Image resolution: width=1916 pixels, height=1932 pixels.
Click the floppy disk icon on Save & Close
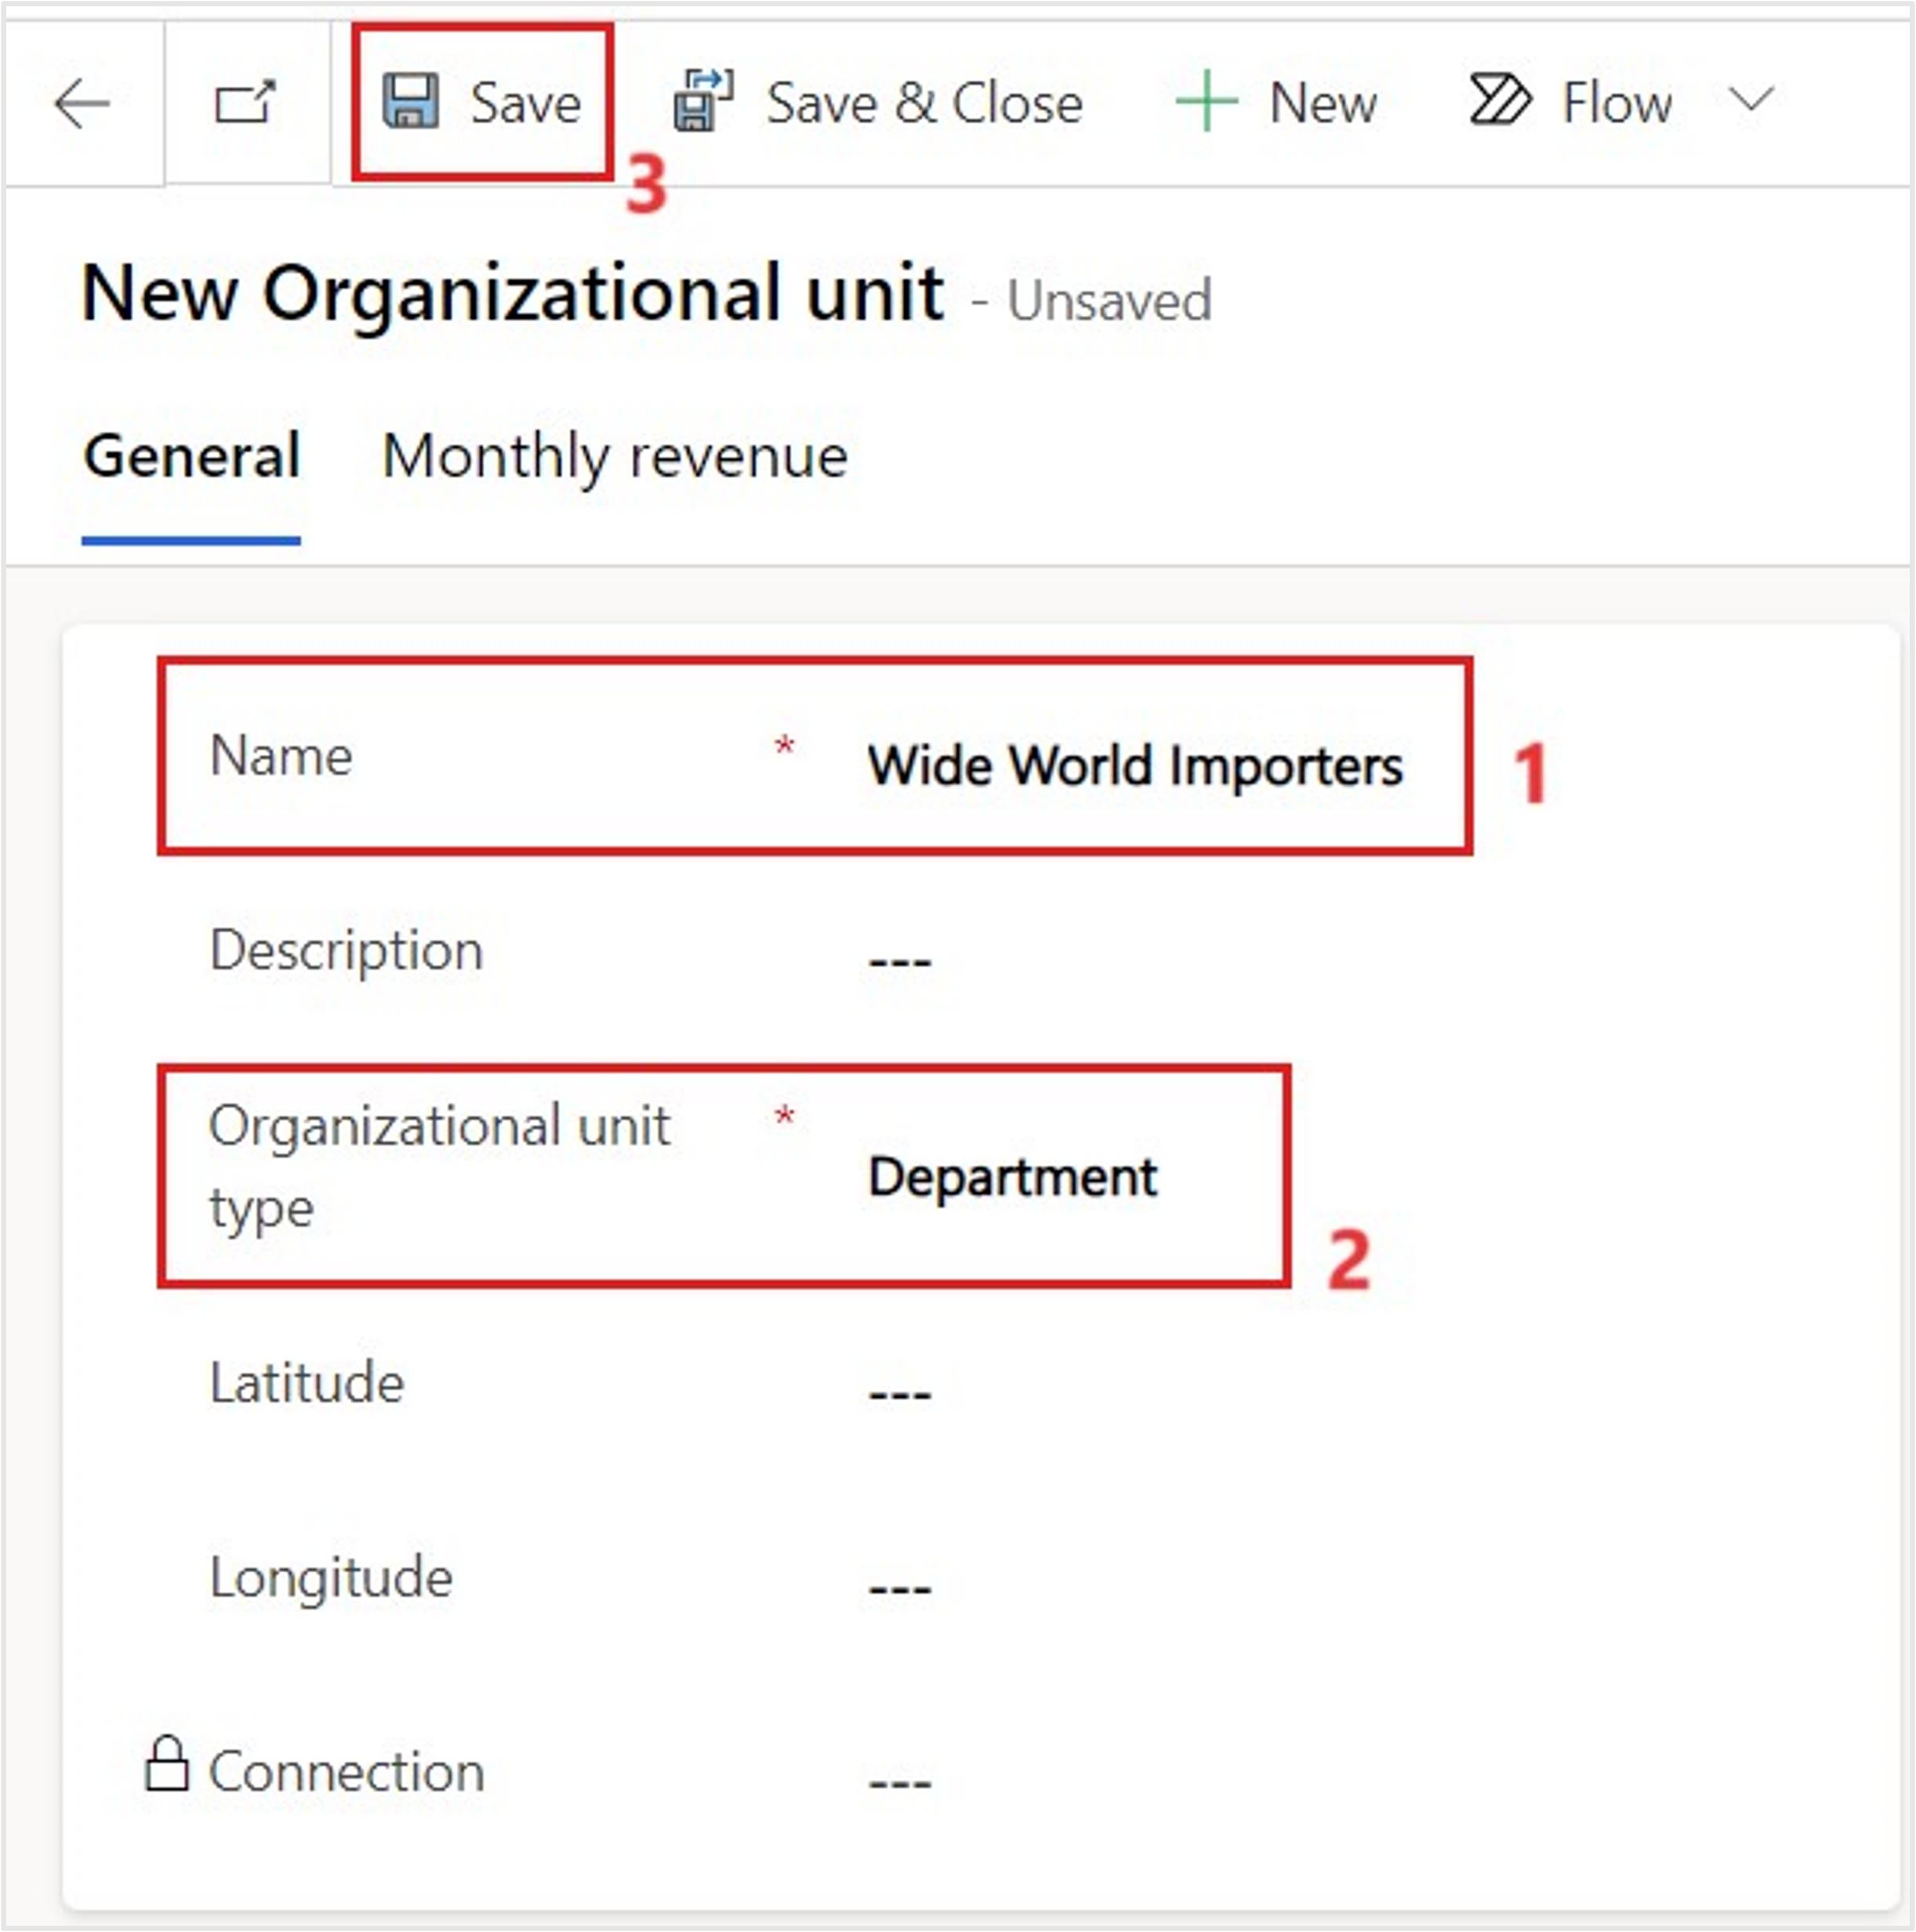coord(700,100)
